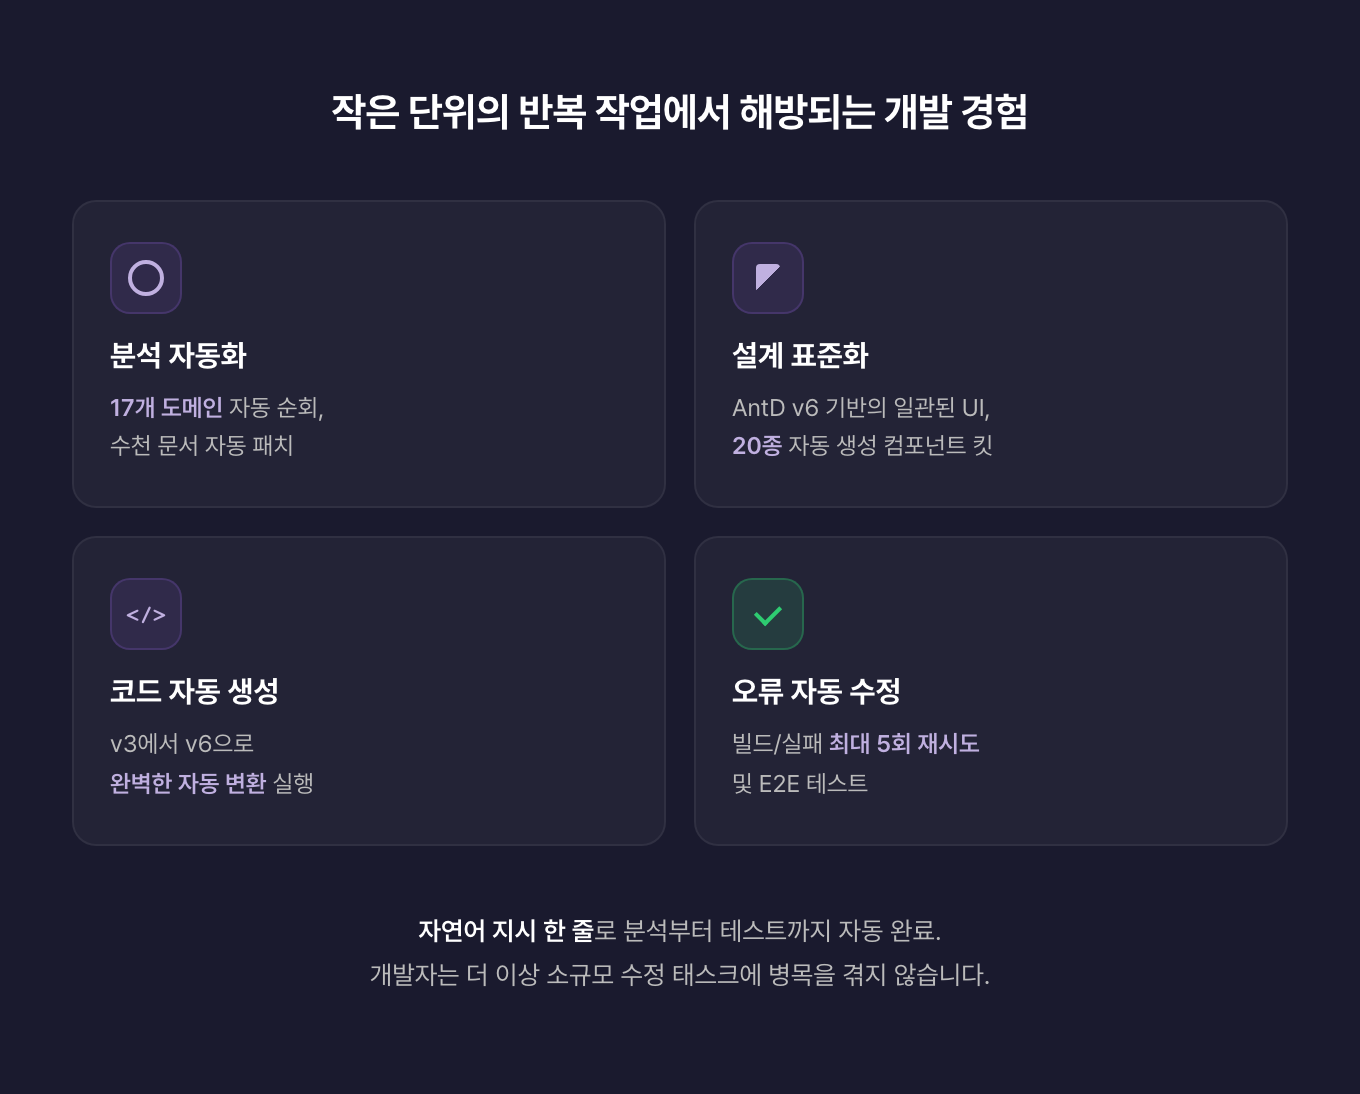This screenshot has height=1094, width=1360.
Task: Click the 수천 문서 자동 패치 description line
Action: click(201, 446)
